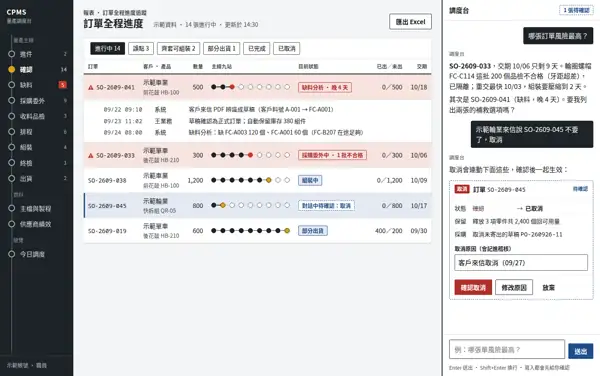This screenshot has height=376, width=600.
Task: Select the 齊套可組裝 2 filter tab
Action: tap(178, 49)
